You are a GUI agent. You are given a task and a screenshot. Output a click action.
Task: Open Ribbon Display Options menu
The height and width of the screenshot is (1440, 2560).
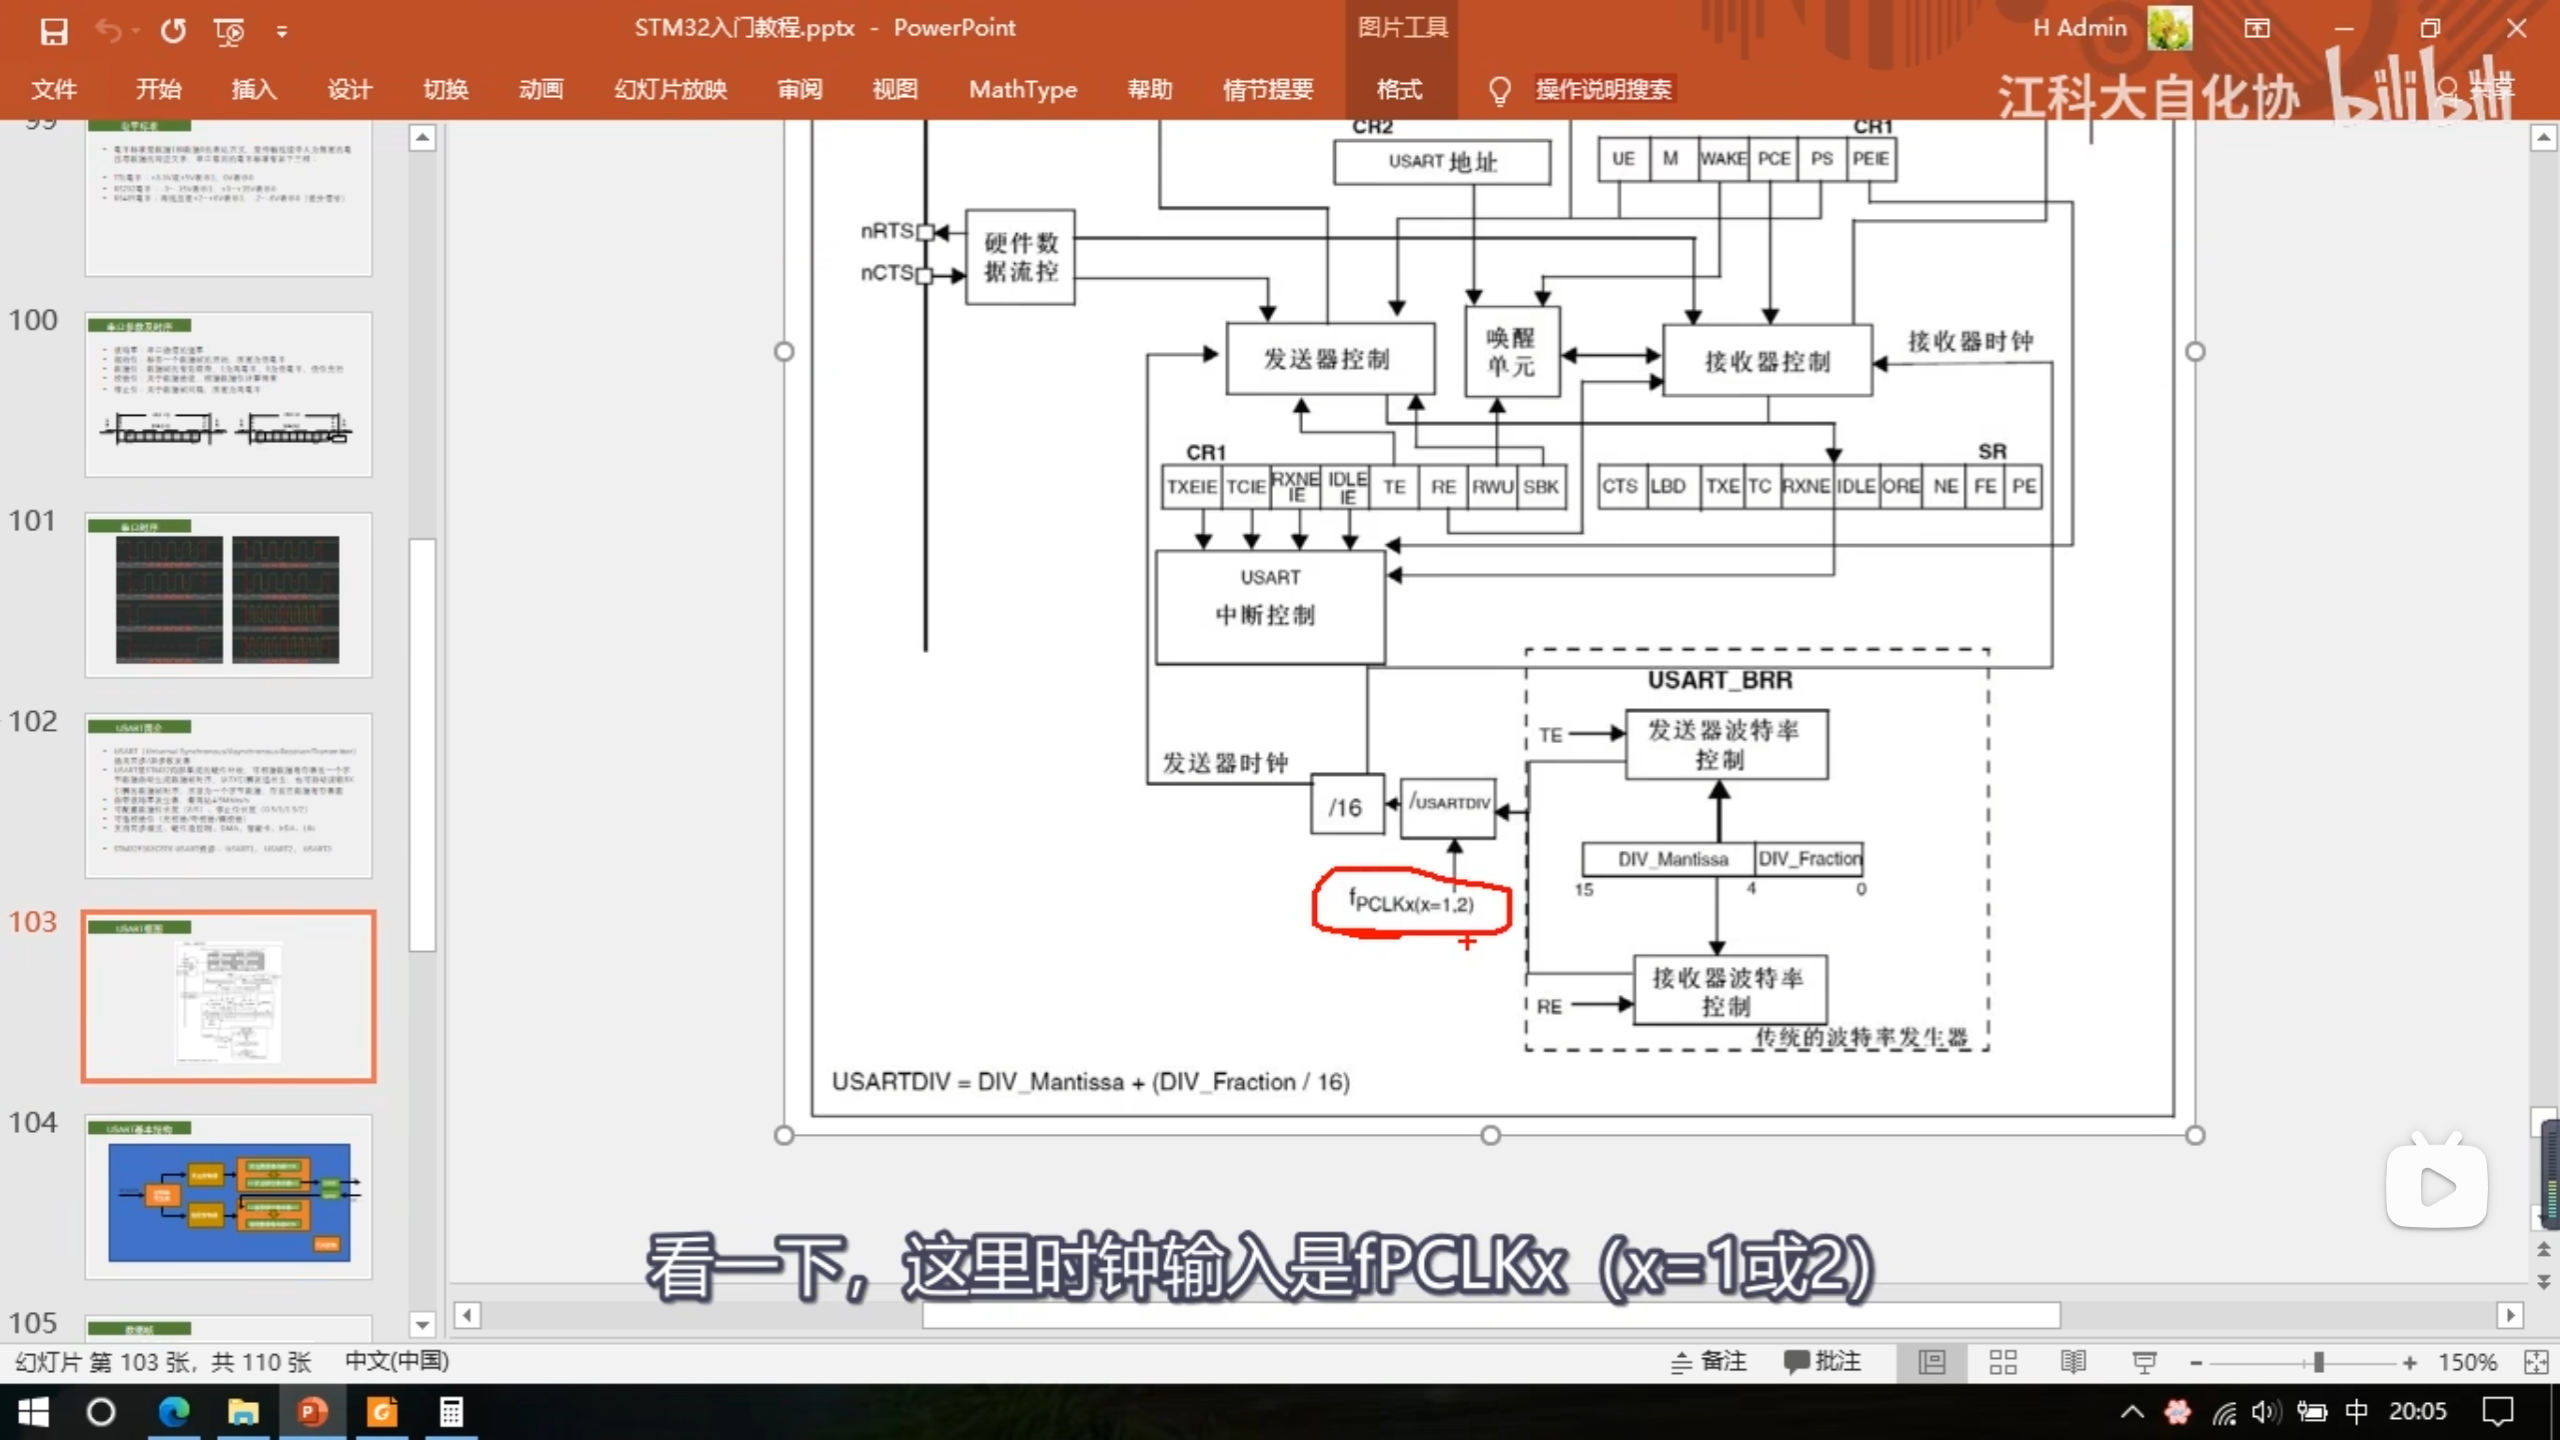(2257, 28)
